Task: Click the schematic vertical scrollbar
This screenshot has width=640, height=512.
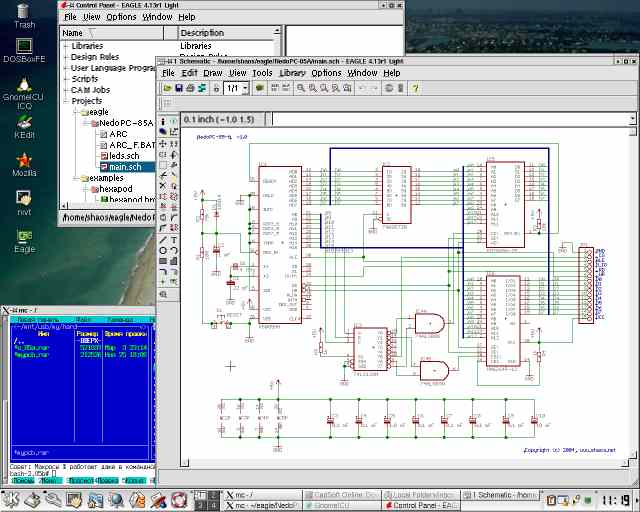Action: point(633,292)
